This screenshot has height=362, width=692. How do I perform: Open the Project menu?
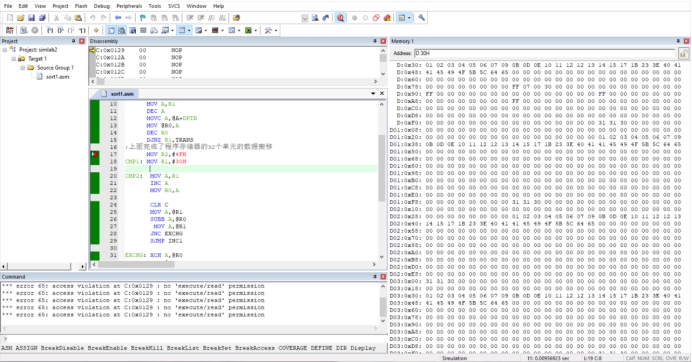60,6
